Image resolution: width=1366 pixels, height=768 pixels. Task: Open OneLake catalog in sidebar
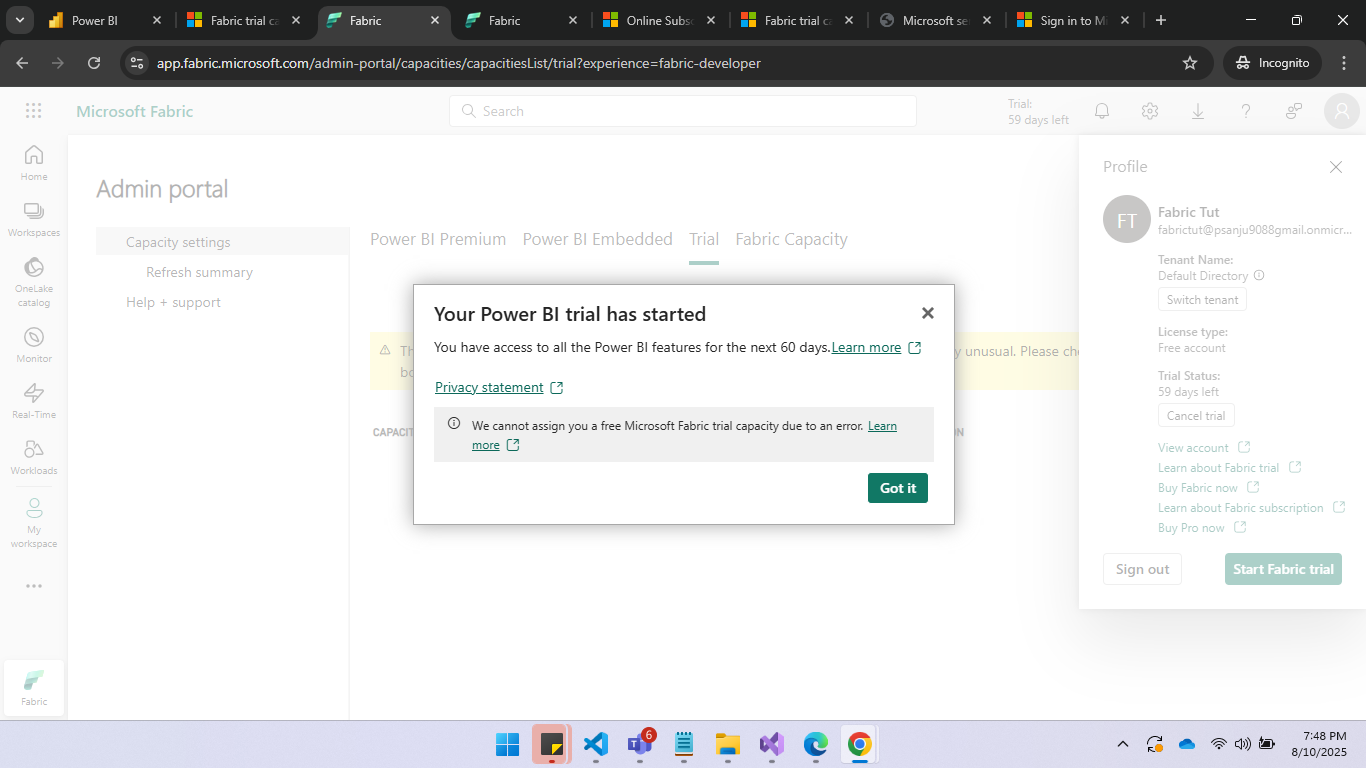point(34,282)
